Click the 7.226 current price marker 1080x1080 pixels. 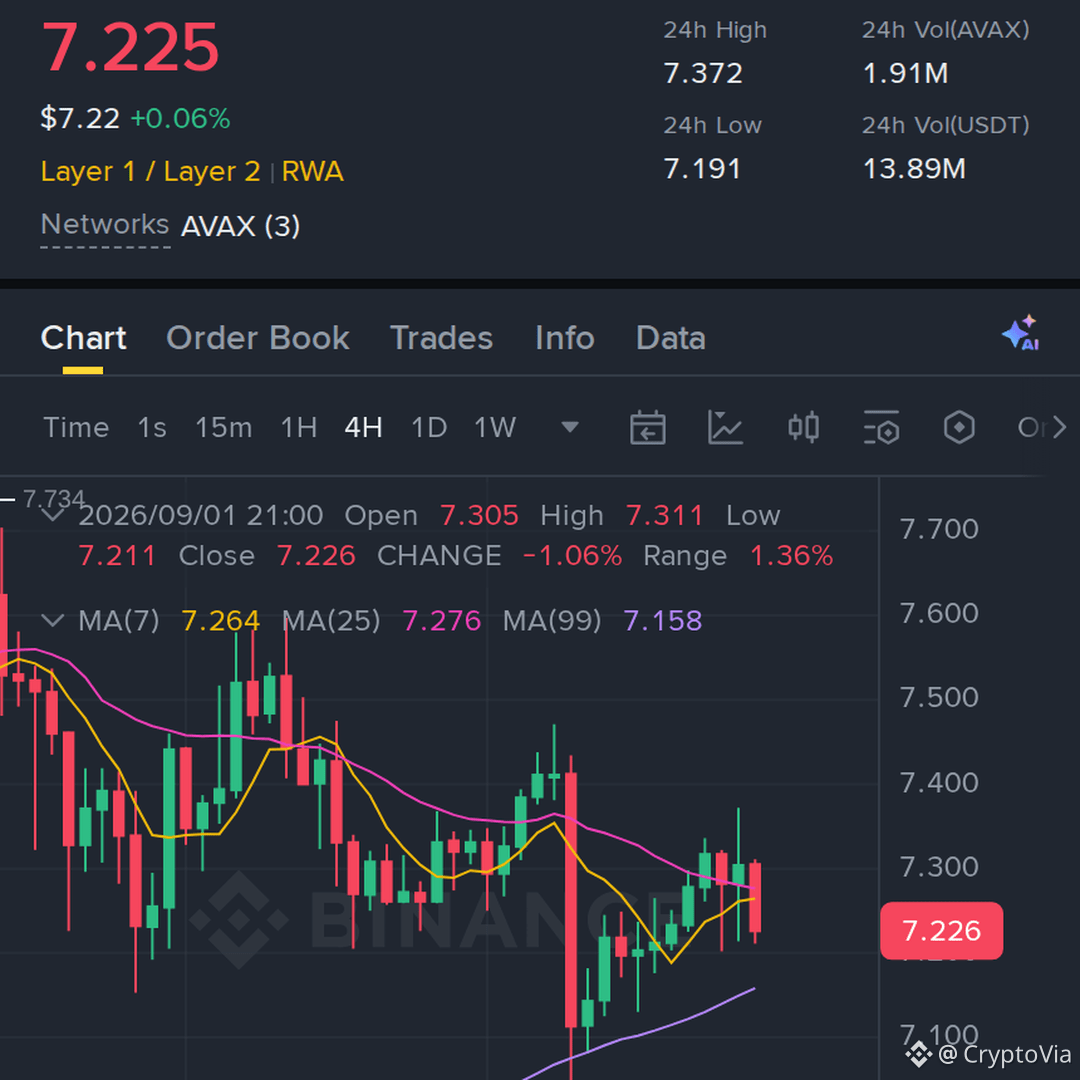[x=942, y=931]
